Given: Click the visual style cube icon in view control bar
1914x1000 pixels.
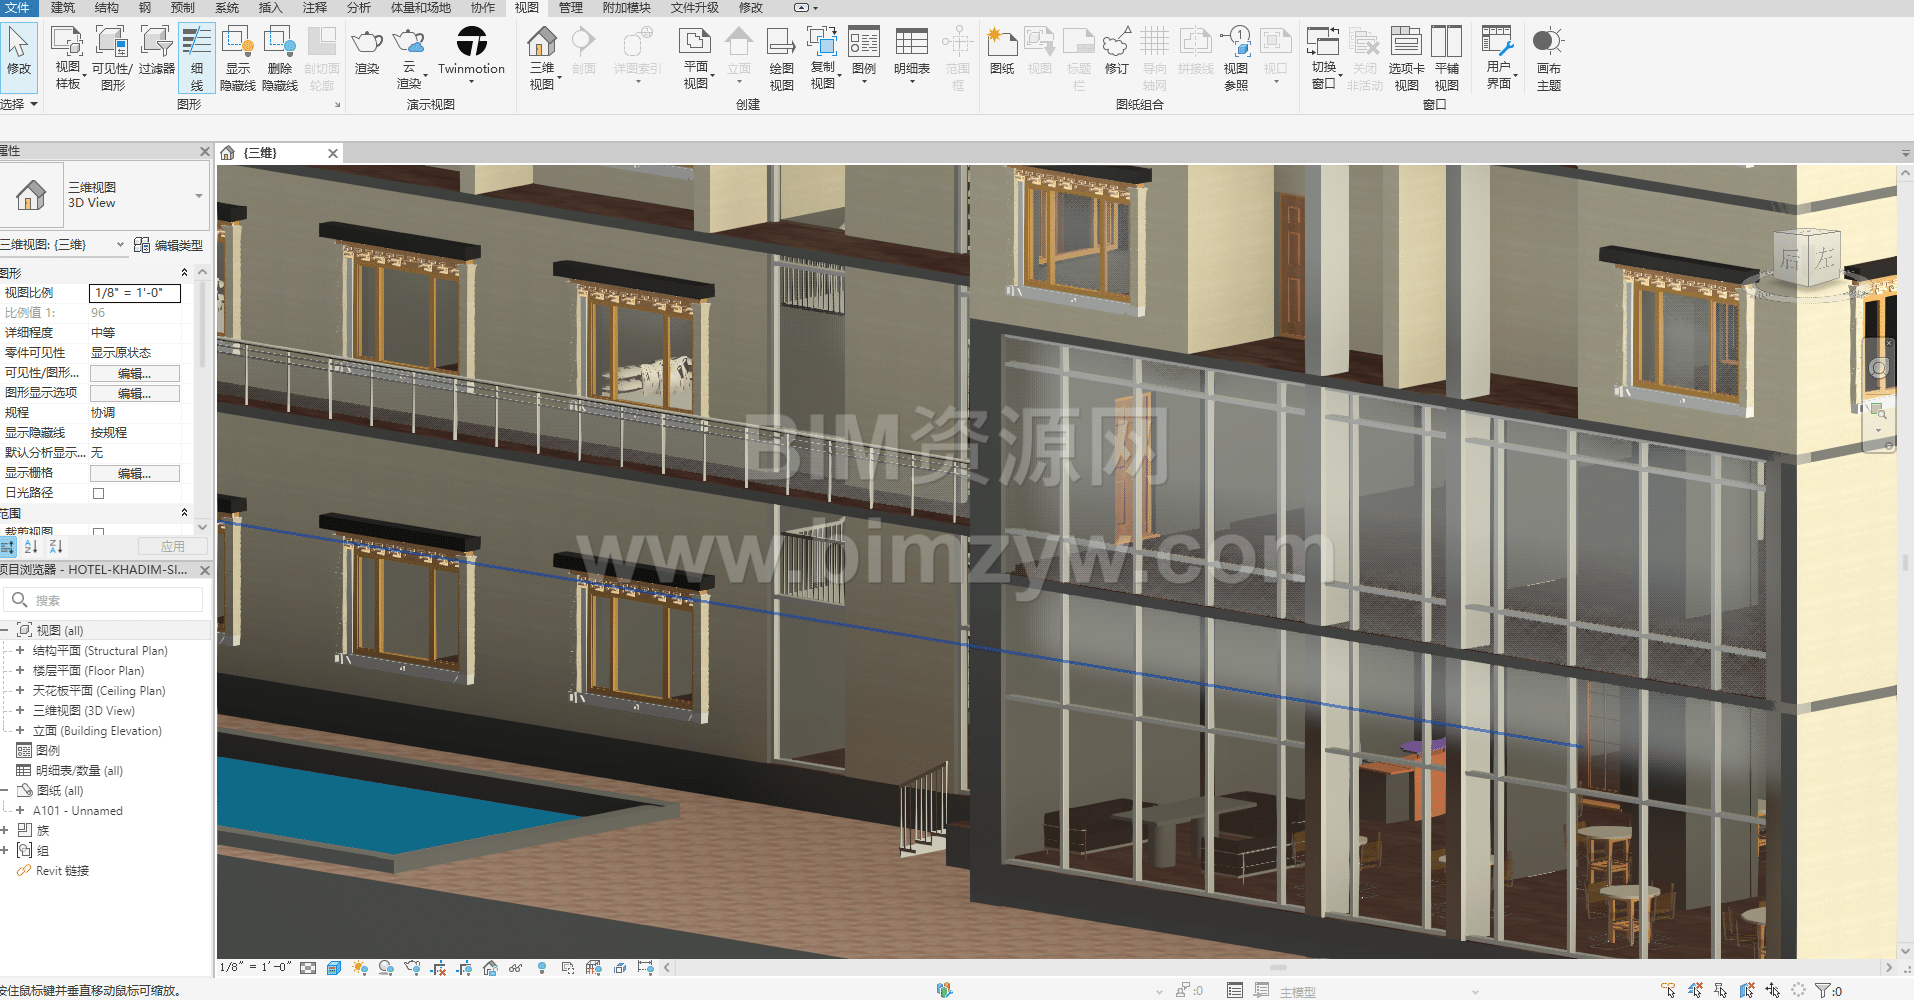Looking at the screenshot, I should pyautogui.click(x=334, y=968).
